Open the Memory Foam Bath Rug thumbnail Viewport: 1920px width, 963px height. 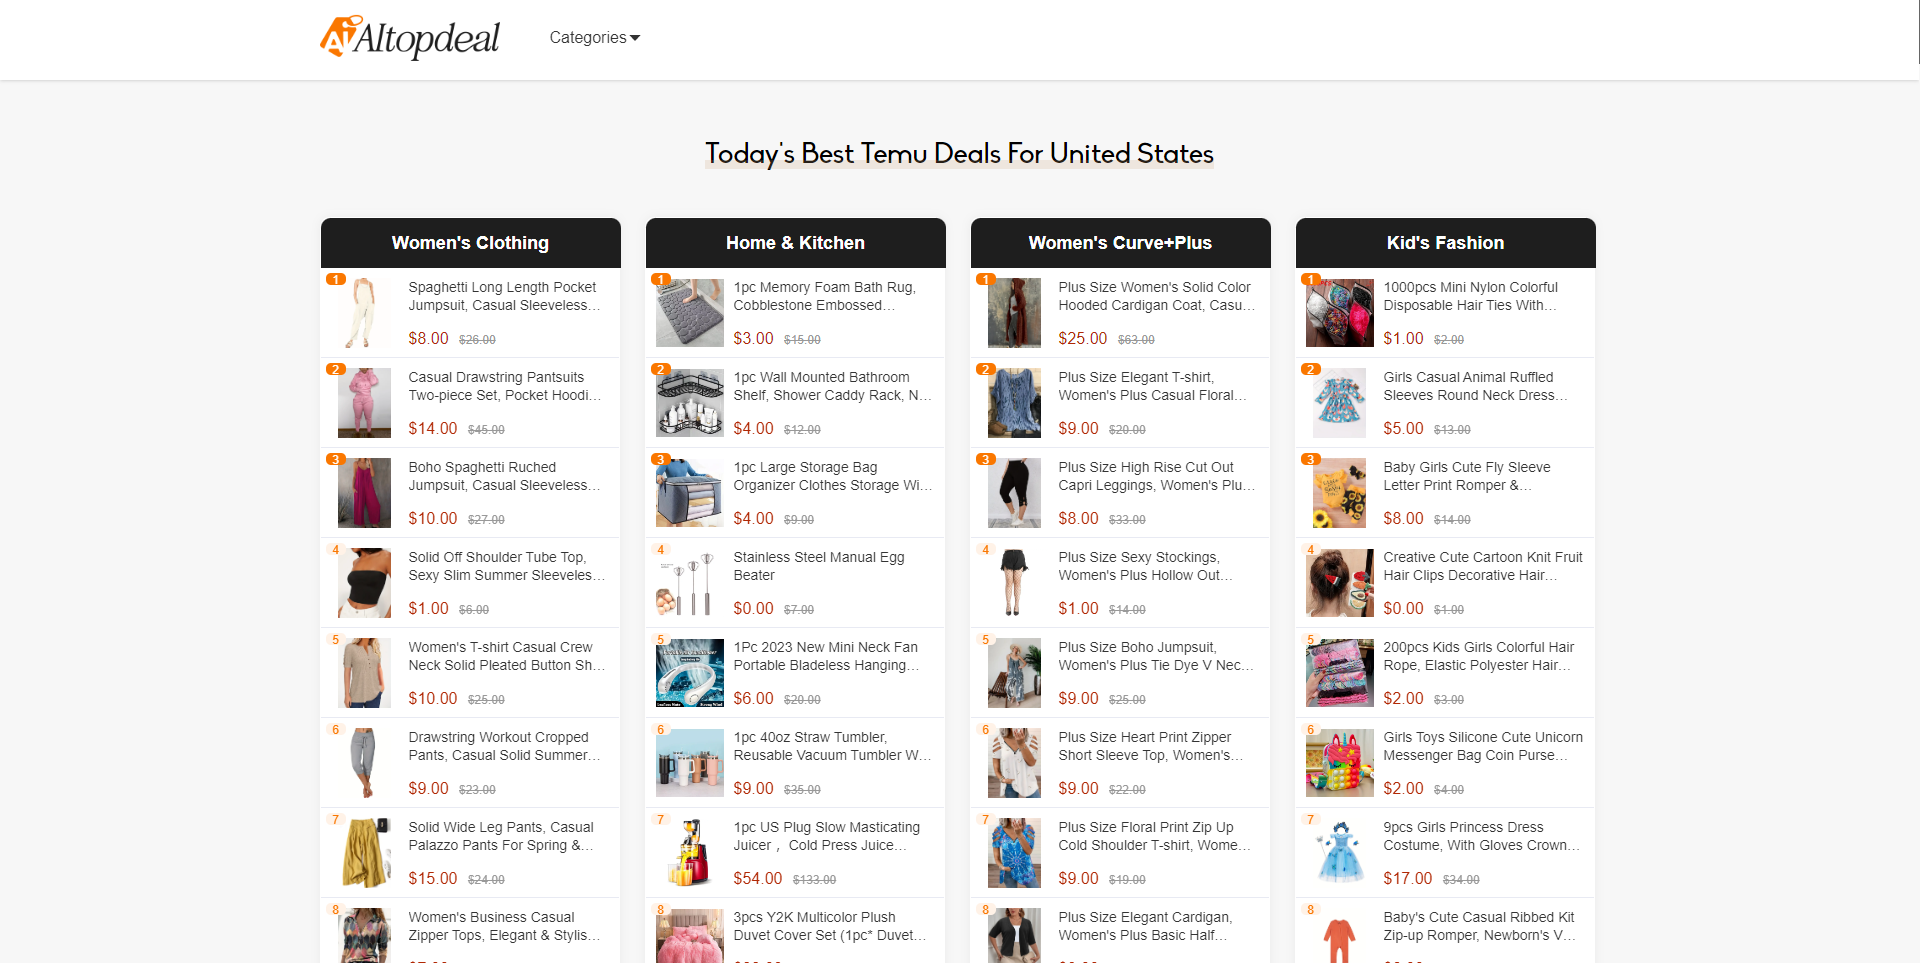pos(689,313)
